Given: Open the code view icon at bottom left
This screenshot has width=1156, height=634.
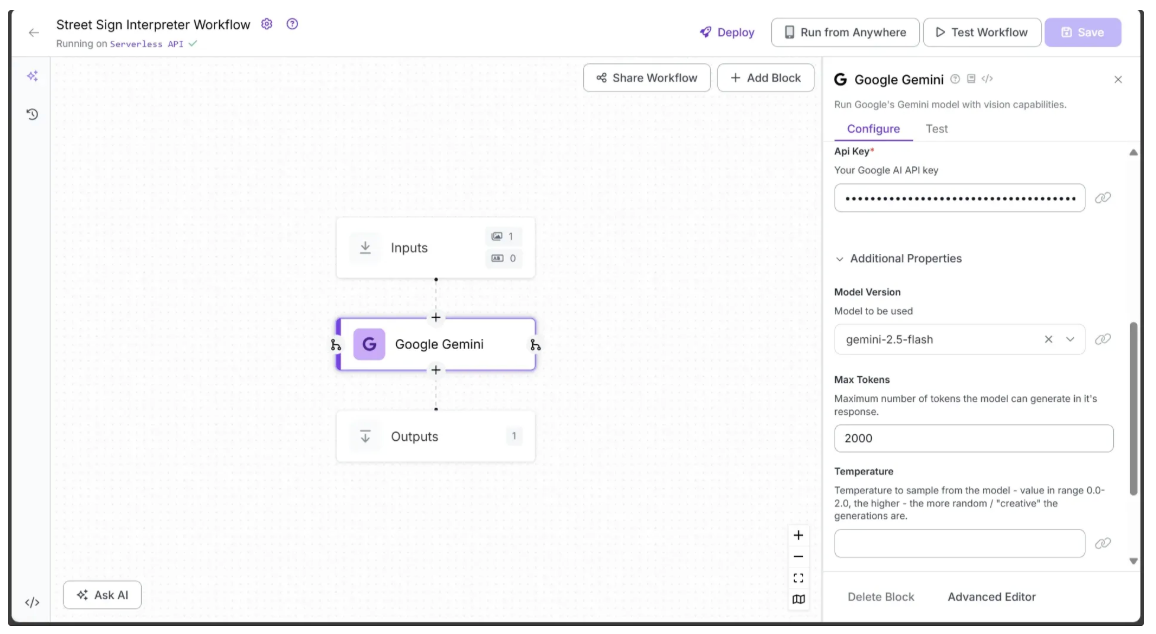Looking at the screenshot, I should [32, 602].
